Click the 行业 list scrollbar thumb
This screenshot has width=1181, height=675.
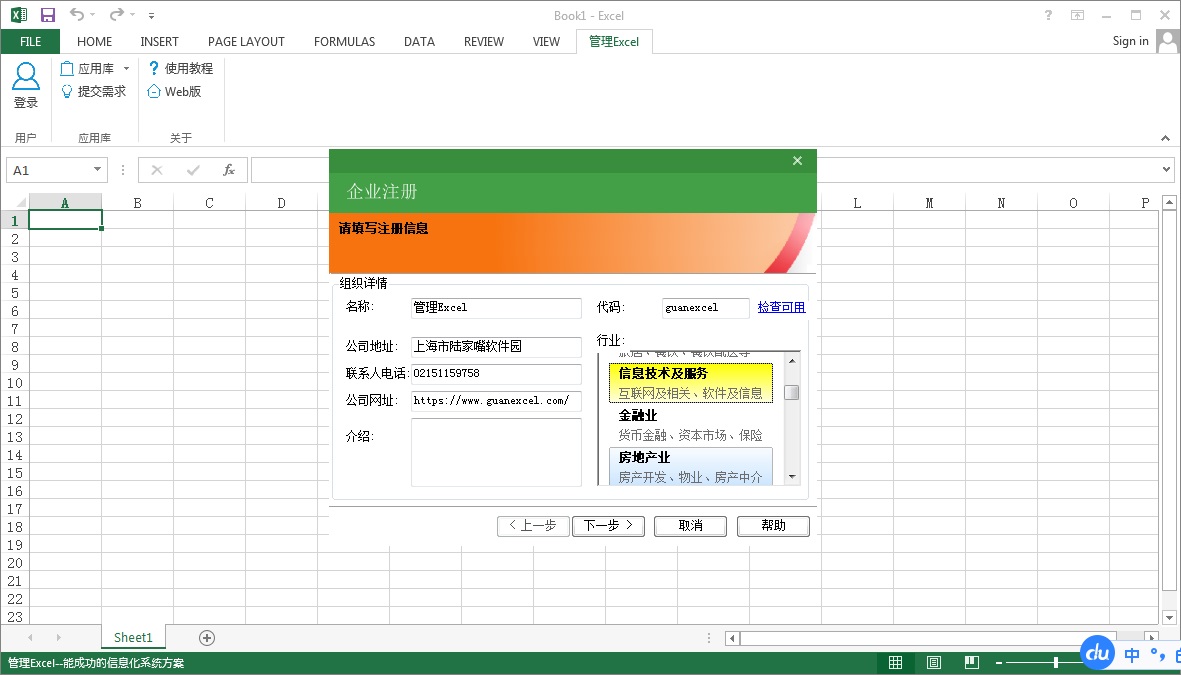click(x=791, y=392)
